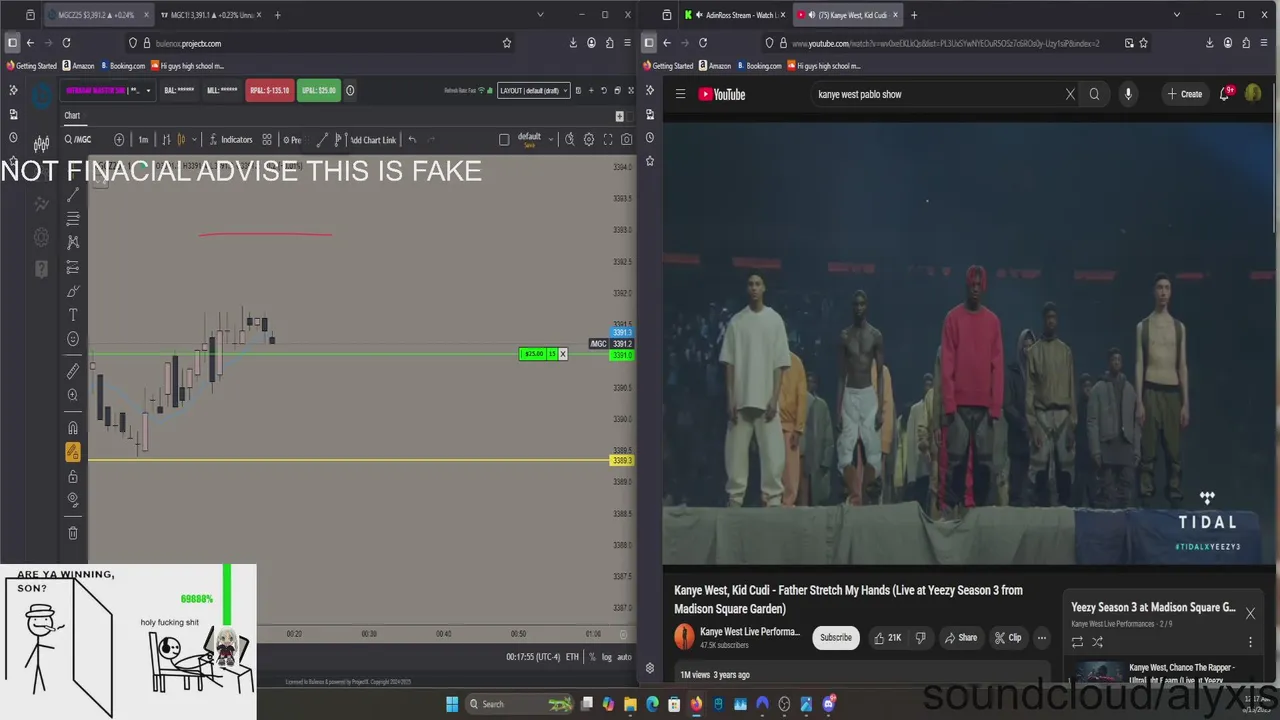Toggle shuffle in the playlist panel
The width and height of the screenshot is (1280, 720).
pos(1097,642)
